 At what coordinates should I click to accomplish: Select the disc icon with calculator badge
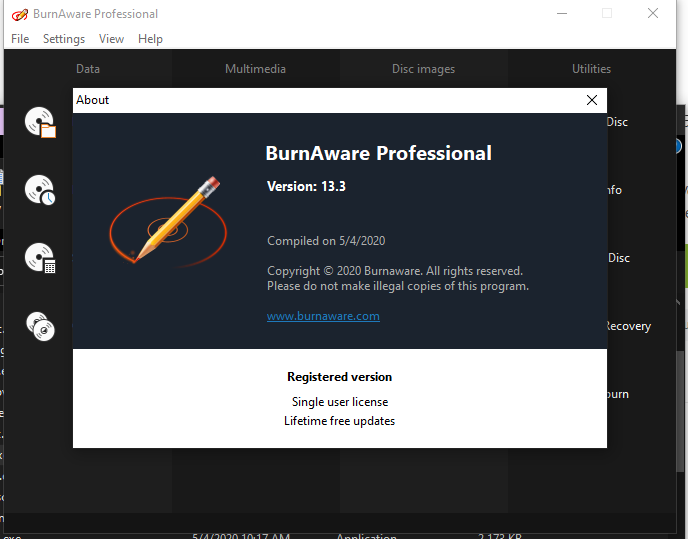click(40, 258)
